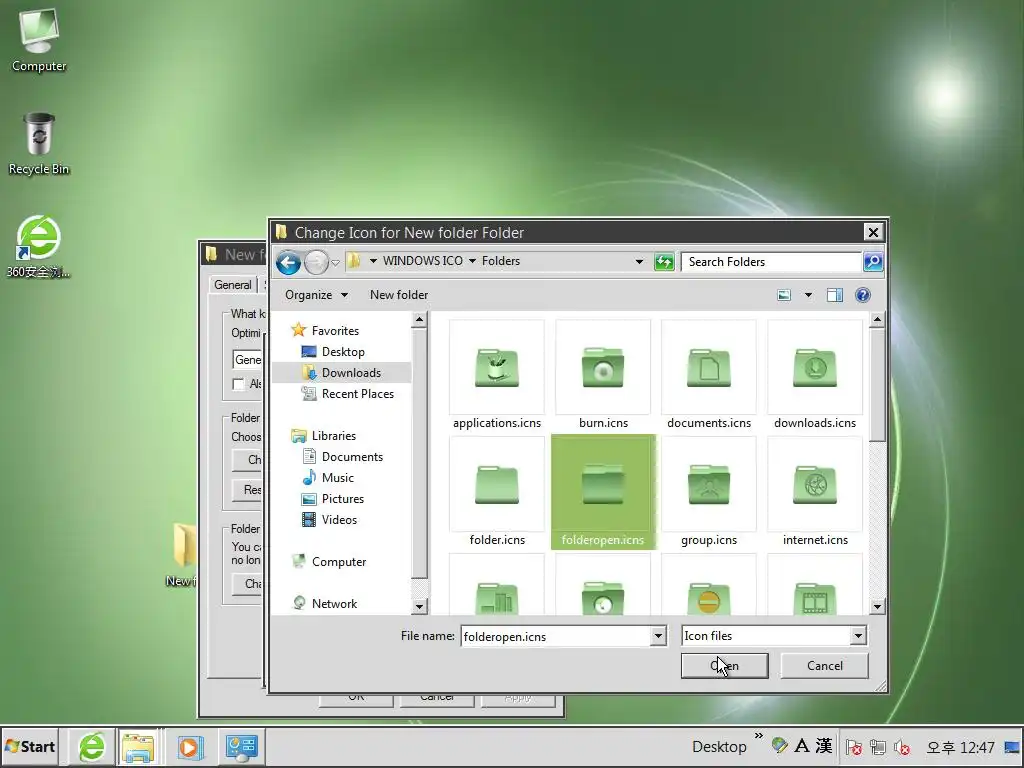
Task: Select the highlighted folderopen.icns file
Action: (x=603, y=492)
